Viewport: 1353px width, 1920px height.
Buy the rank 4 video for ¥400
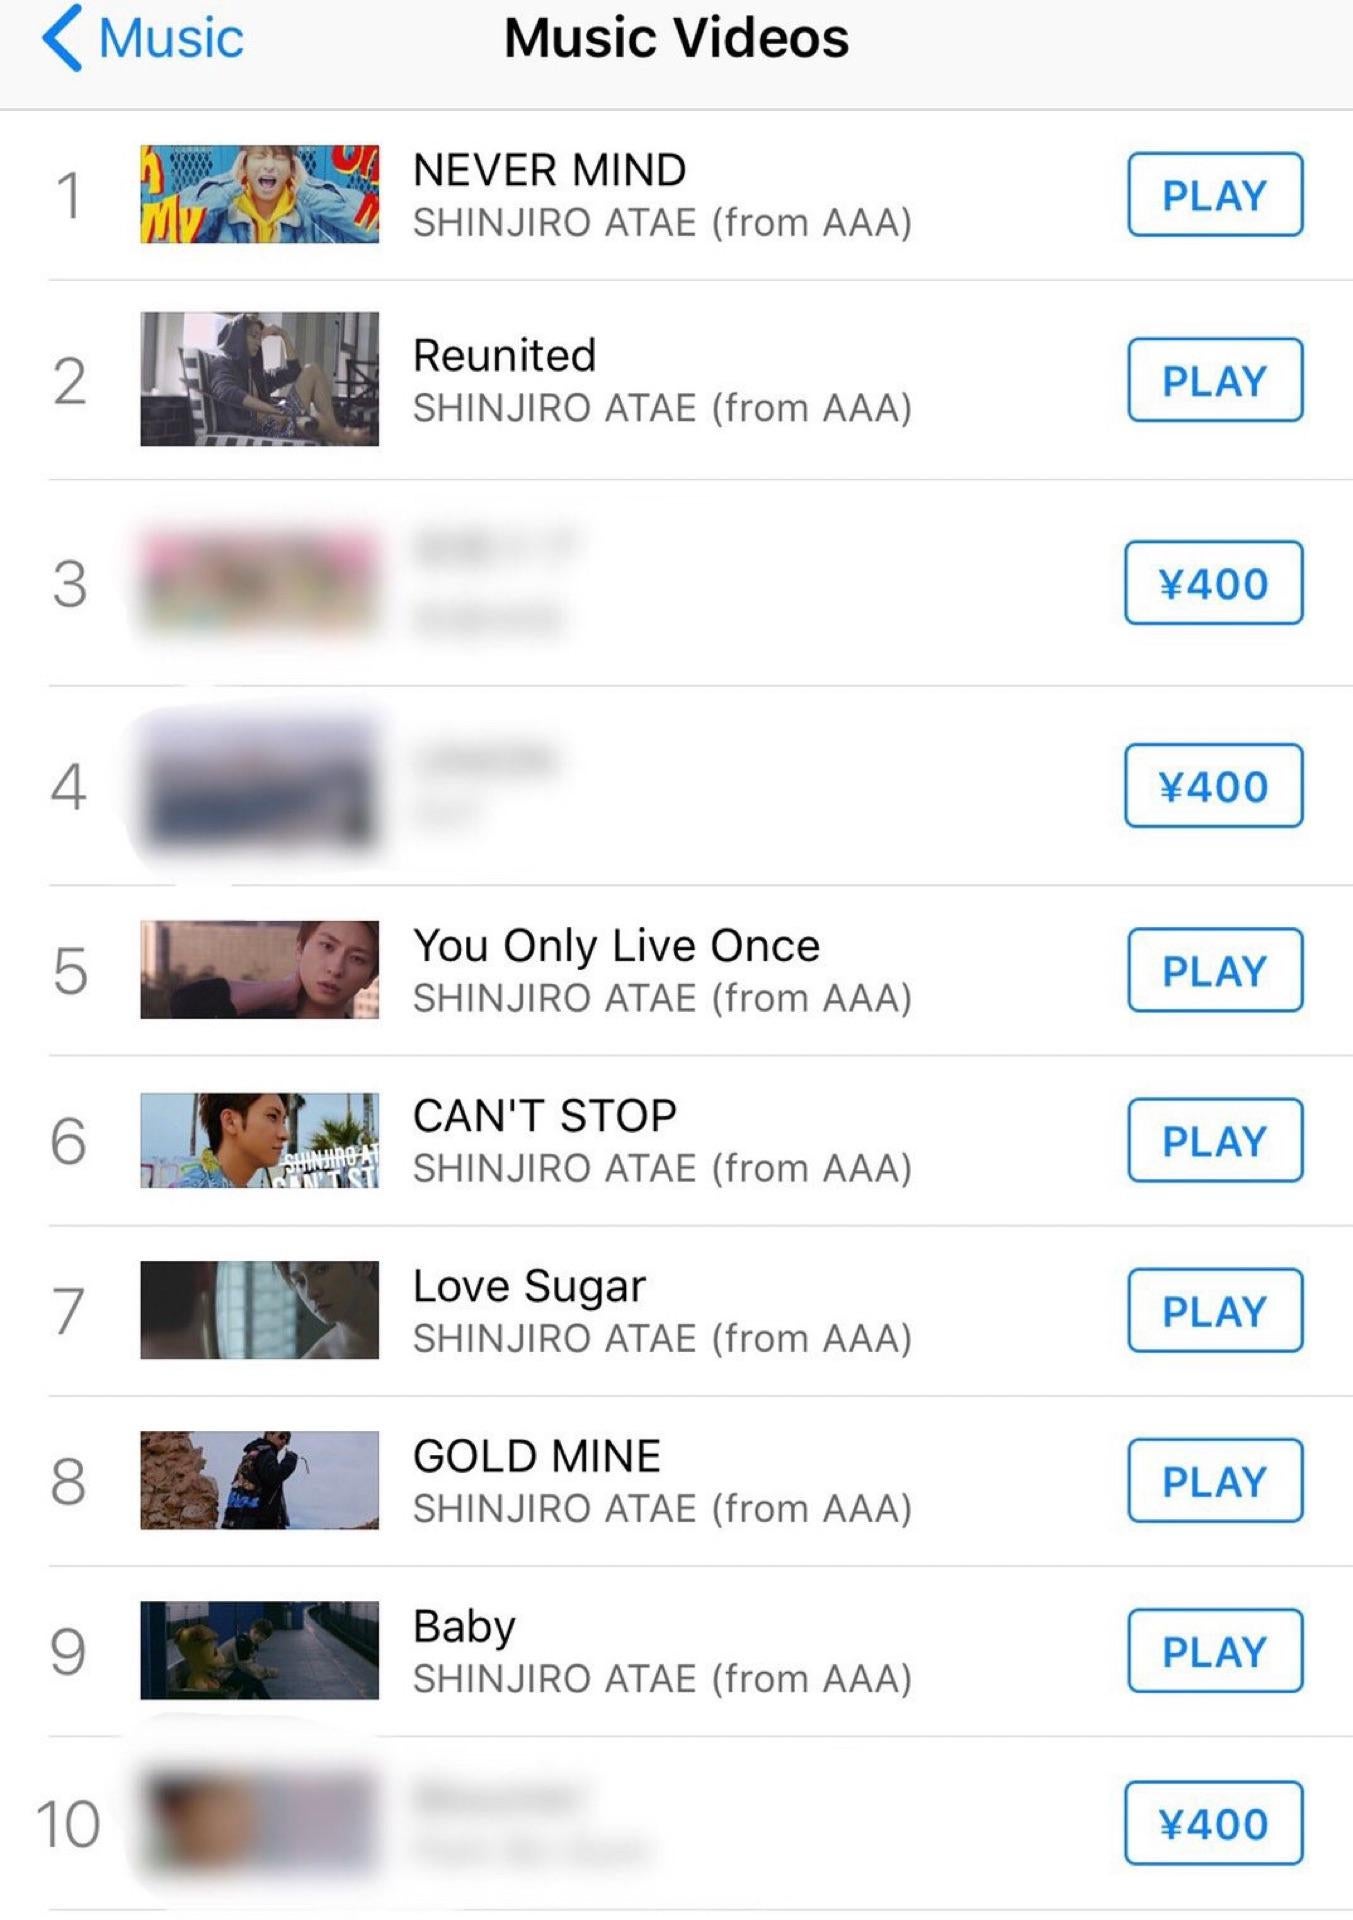(1213, 786)
